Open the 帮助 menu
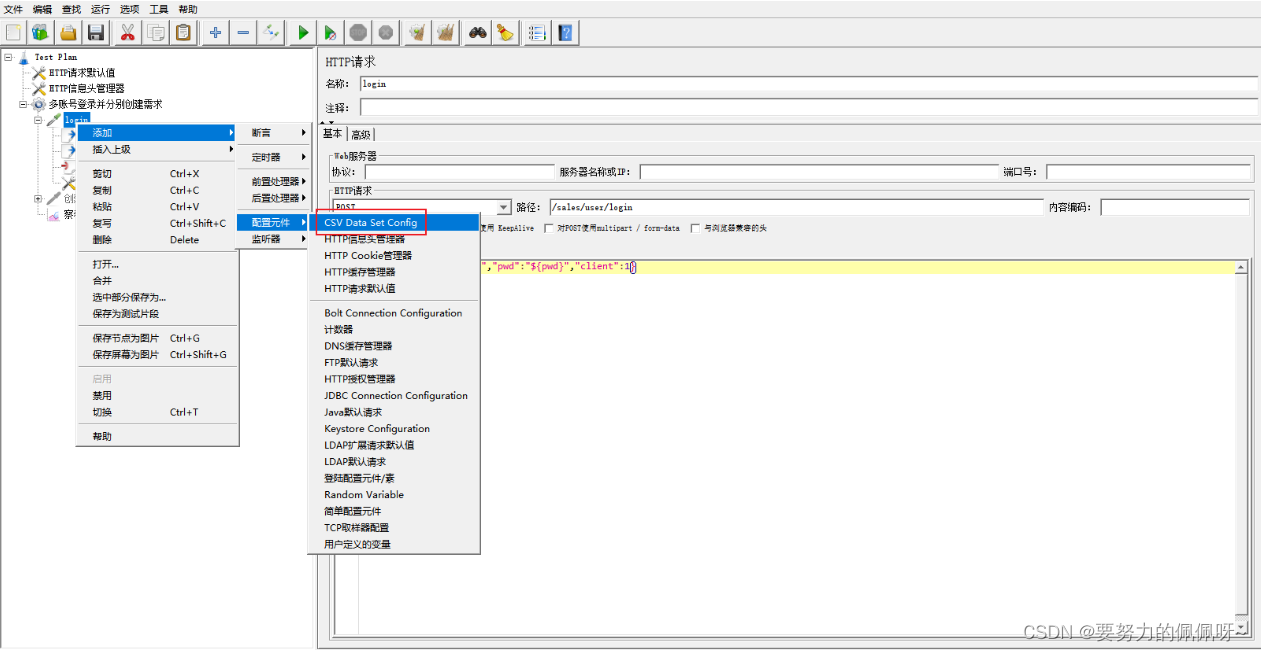 [188, 9]
